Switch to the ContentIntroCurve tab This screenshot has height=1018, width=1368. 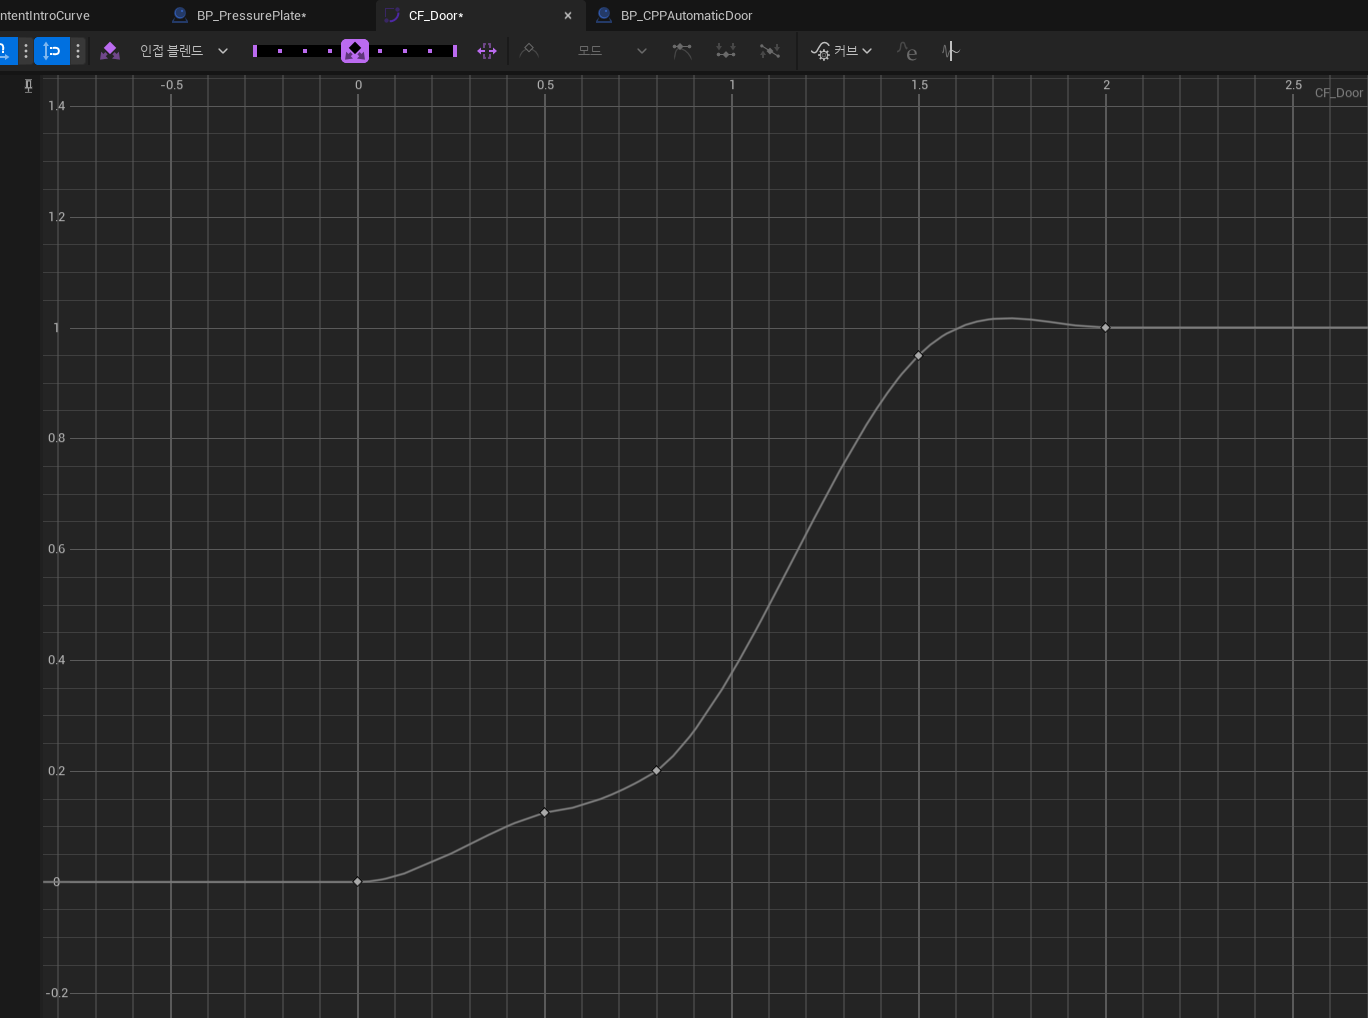tap(45, 15)
